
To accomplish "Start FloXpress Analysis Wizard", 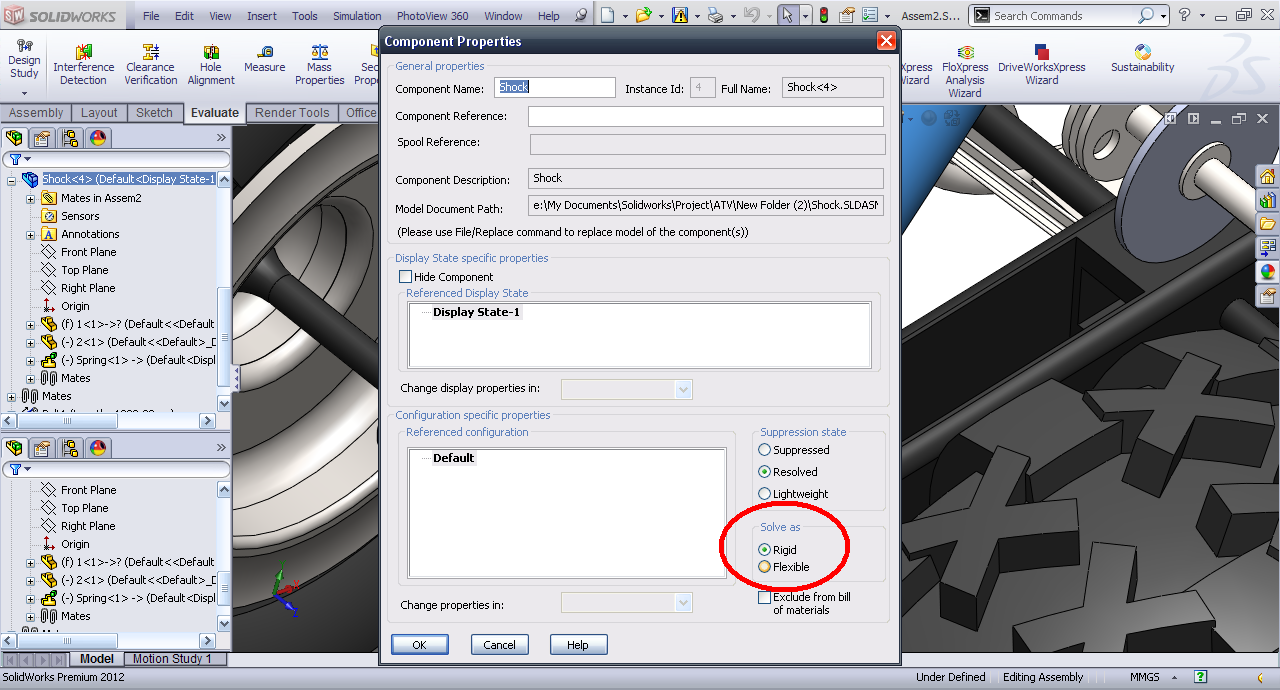I will coord(965,71).
